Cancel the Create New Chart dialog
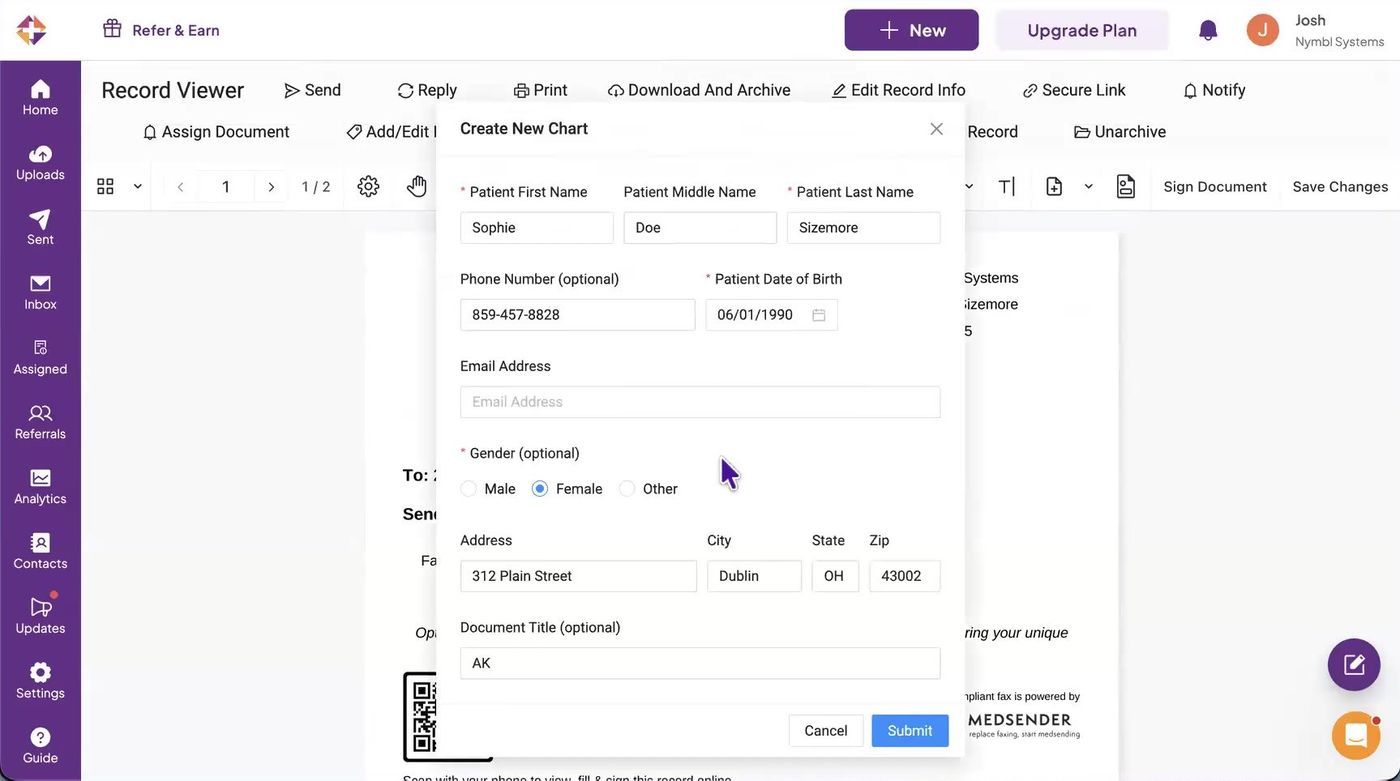1400x781 pixels. click(x=826, y=731)
